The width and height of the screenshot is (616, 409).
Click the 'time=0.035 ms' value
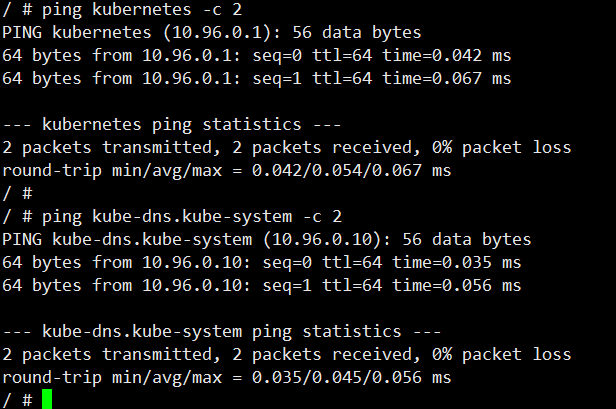point(456,262)
